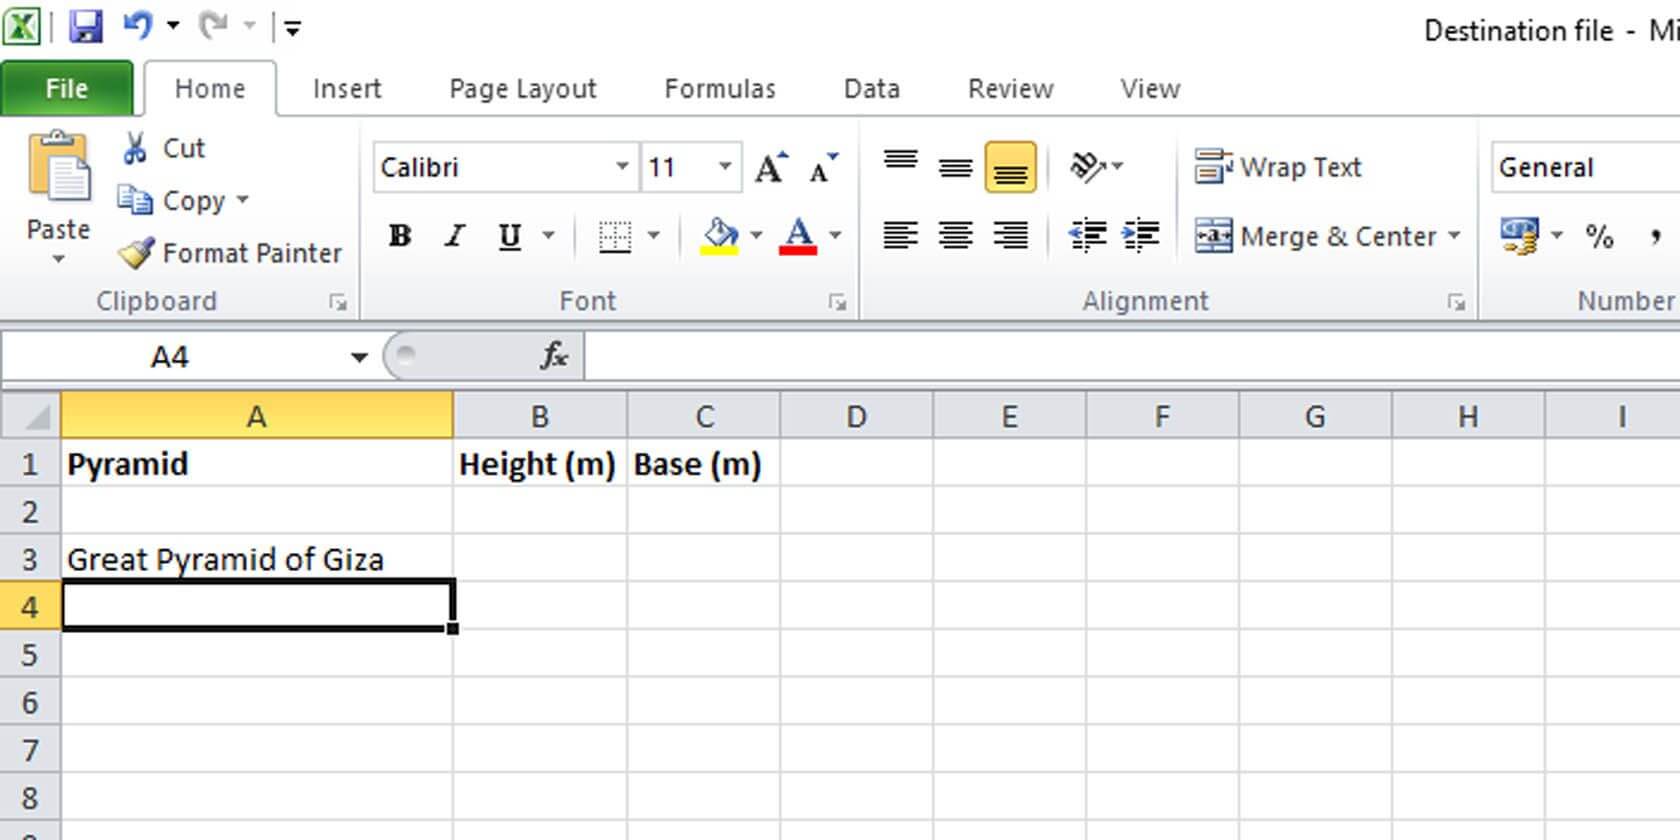1680x840 pixels.
Task: Open the Fill Color dropdown arrow
Action: tap(756, 236)
